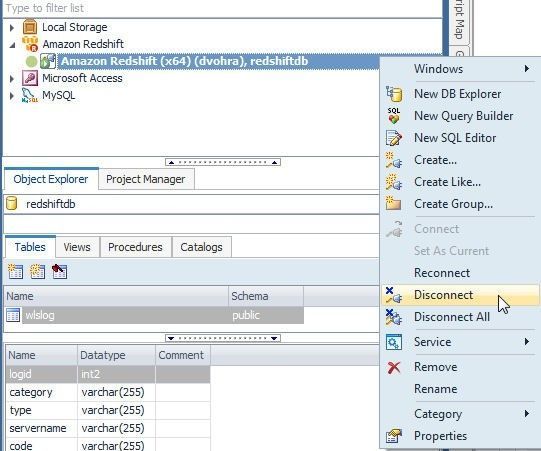
Task: Collapse the Amazon Redshift tree node
Action: point(12,45)
